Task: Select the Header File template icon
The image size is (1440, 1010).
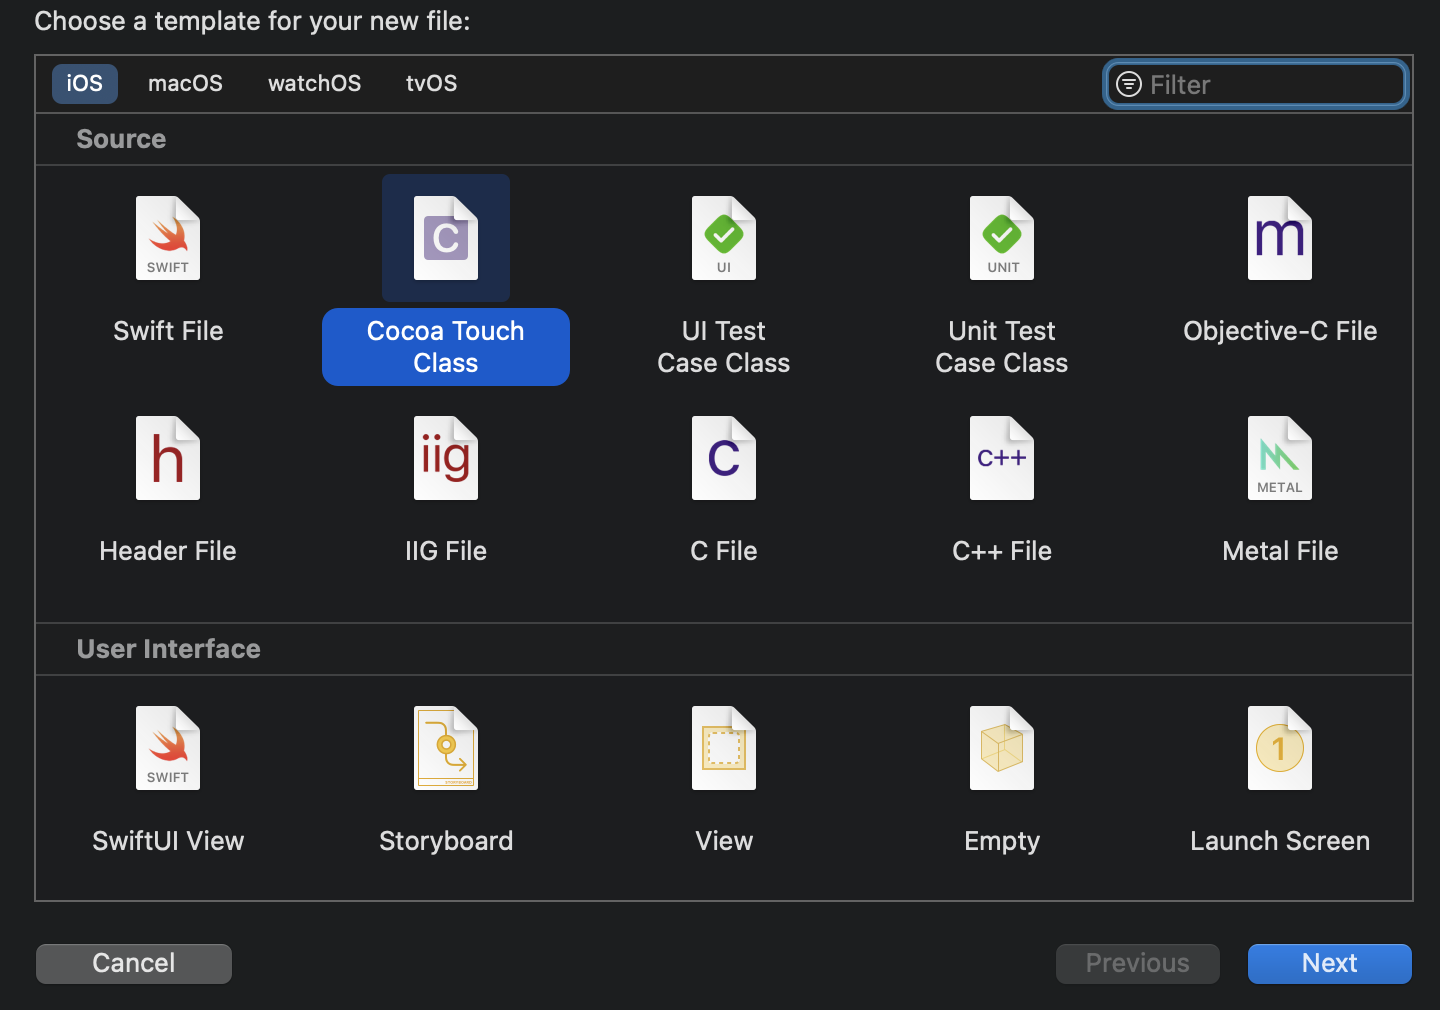Action: 168,458
